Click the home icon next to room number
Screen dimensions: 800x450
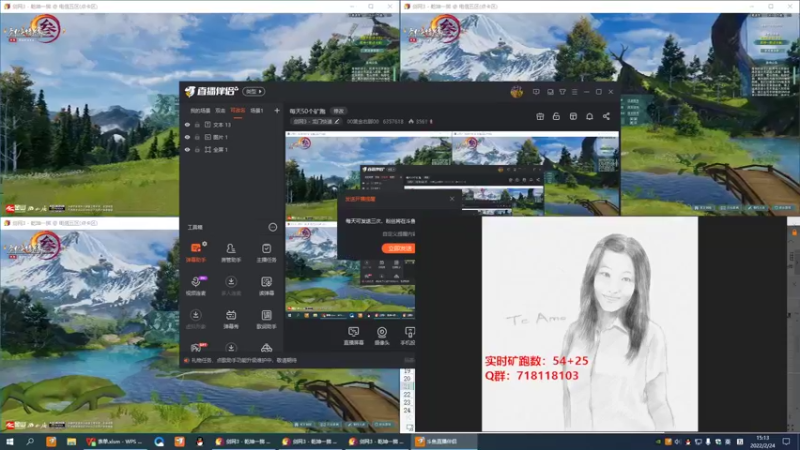tap(411, 121)
